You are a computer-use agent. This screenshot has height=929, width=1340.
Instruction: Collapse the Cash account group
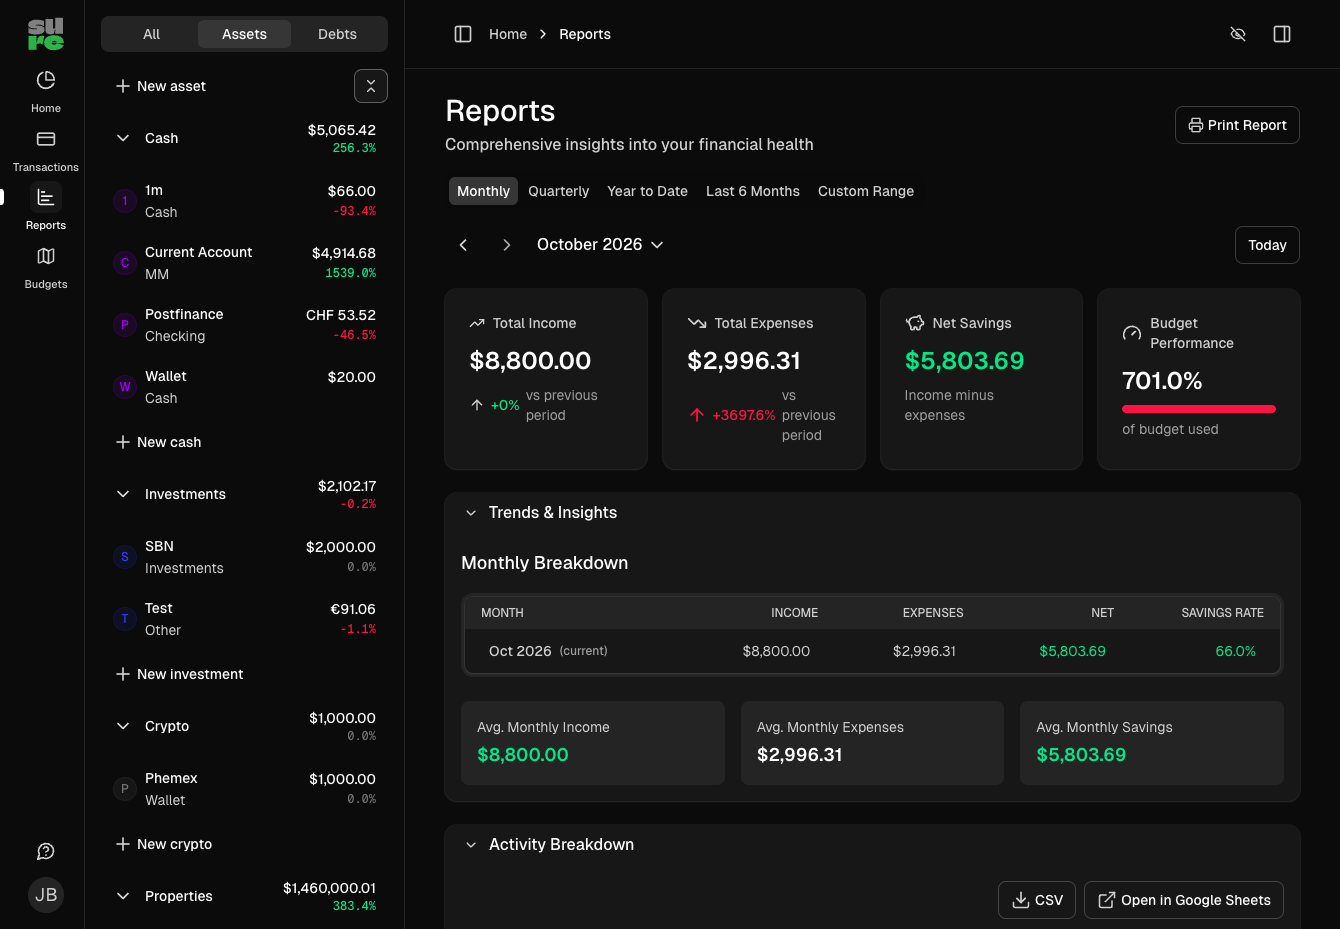(123, 138)
